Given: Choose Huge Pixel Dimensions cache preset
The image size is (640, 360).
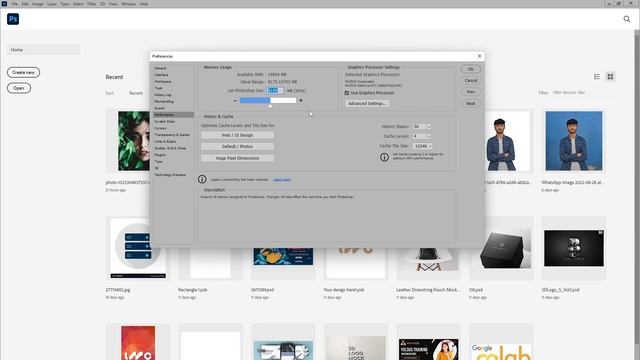Looking at the screenshot, I should [237, 158].
